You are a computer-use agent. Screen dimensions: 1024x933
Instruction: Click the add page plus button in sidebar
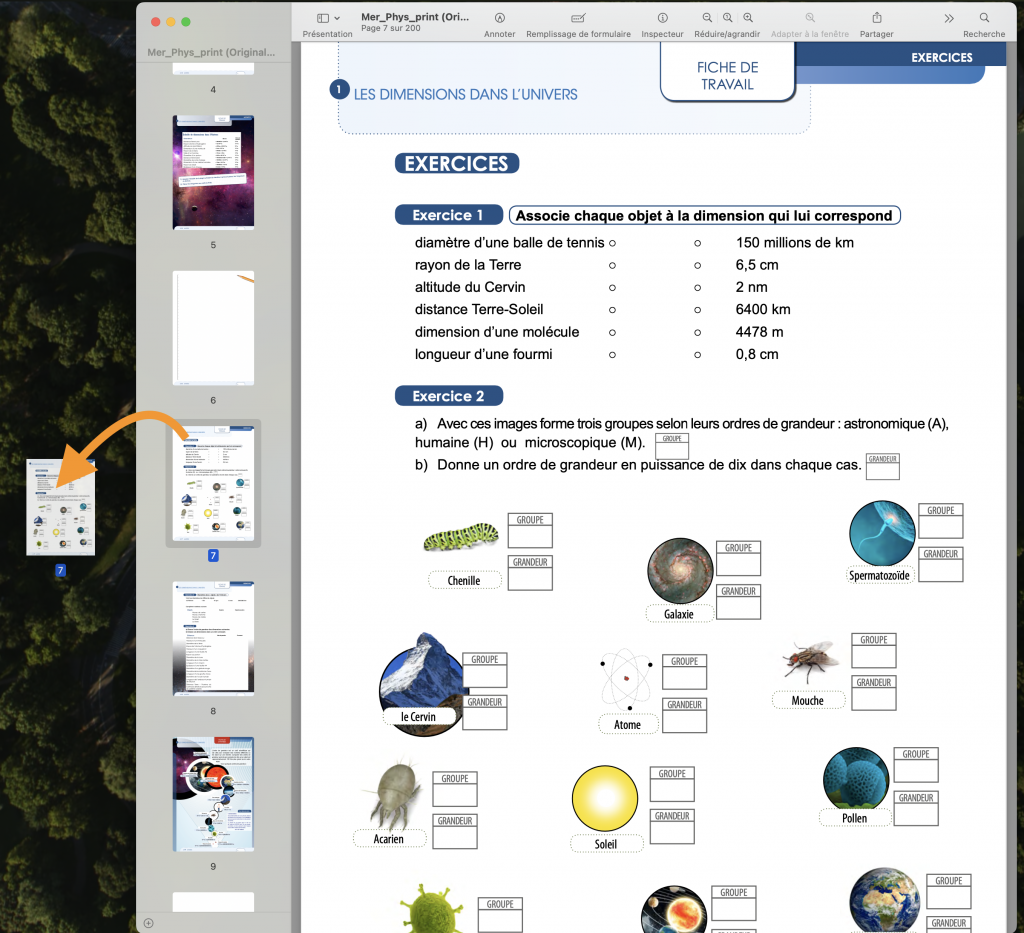(149, 923)
